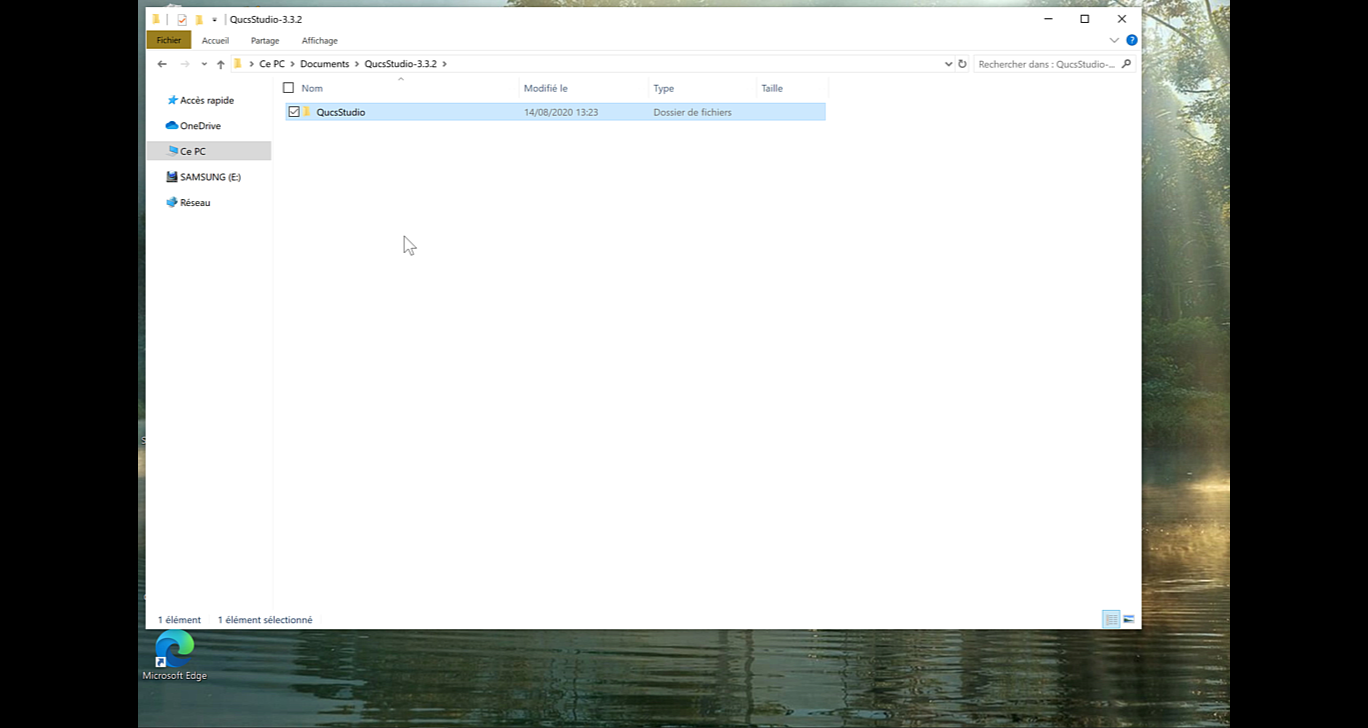Sort by the Type column header
The width and height of the screenshot is (1368, 728).
(x=664, y=88)
